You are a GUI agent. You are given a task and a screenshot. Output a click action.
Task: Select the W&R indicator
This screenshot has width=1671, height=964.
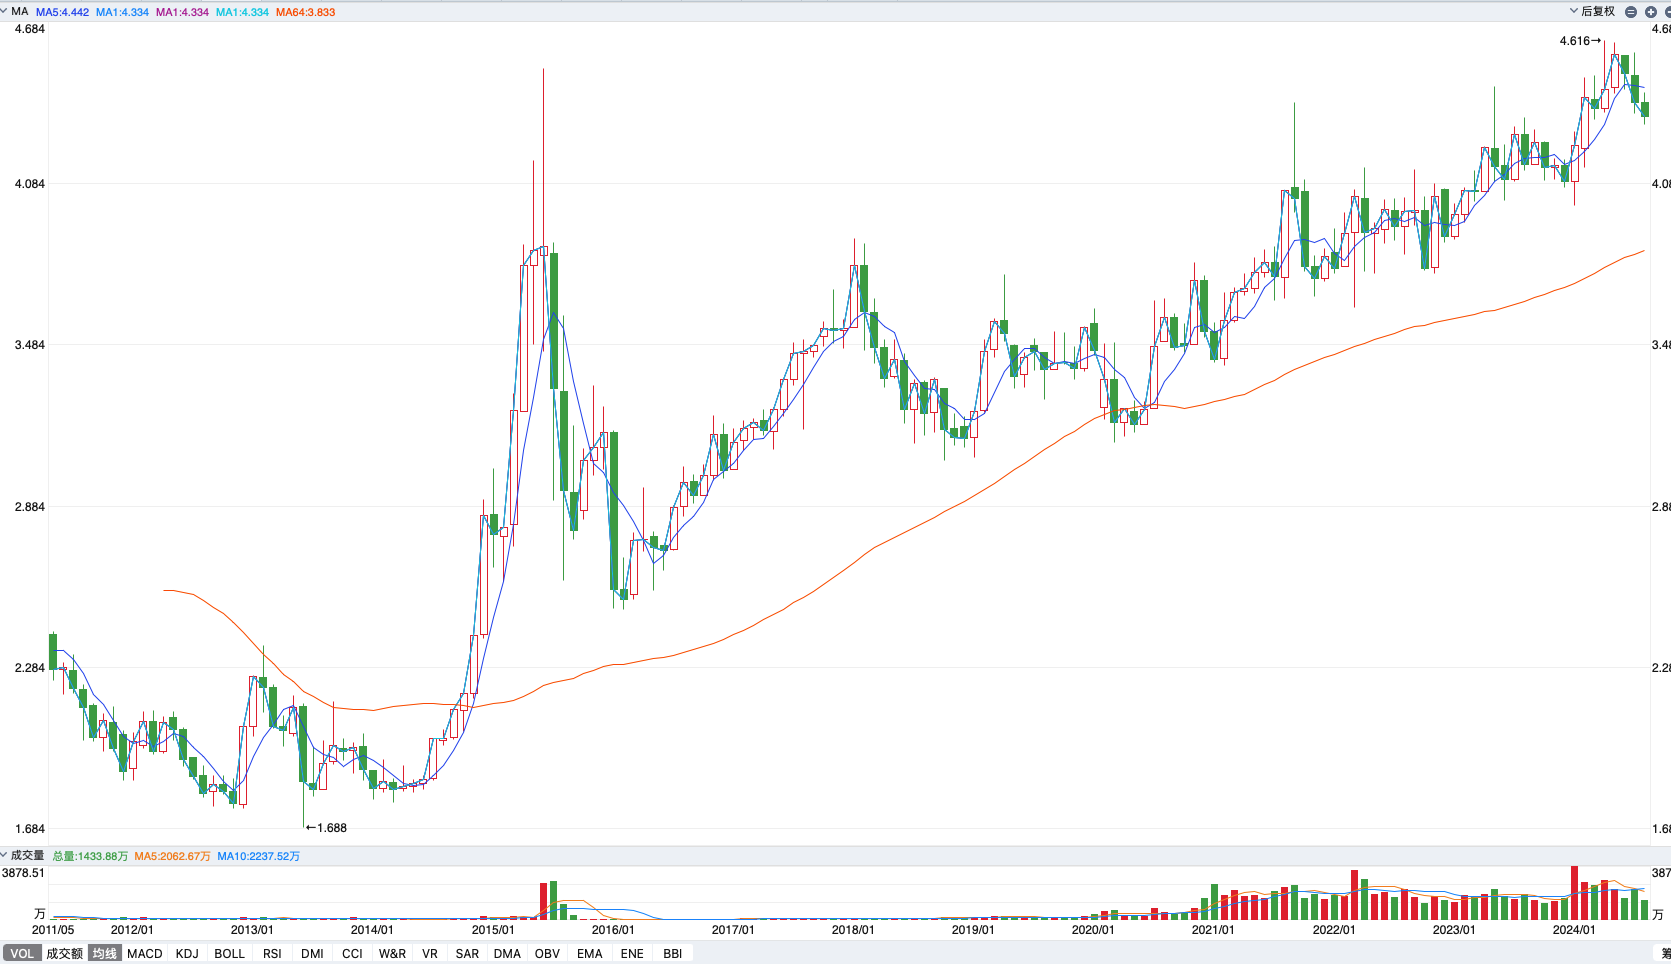click(x=392, y=953)
